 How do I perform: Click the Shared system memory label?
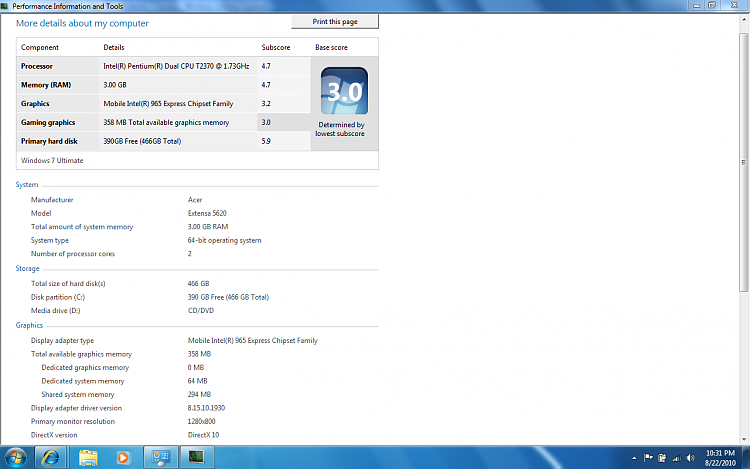point(78,394)
